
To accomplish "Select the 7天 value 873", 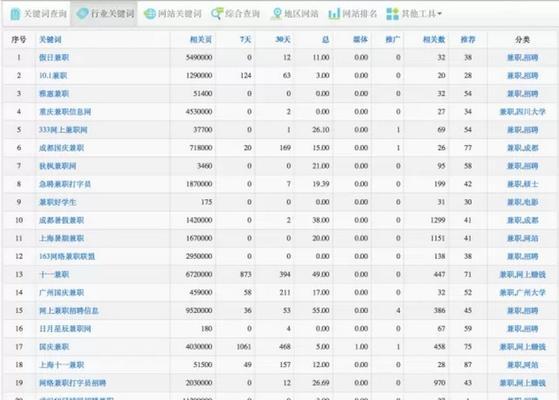I will click(246, 275).
